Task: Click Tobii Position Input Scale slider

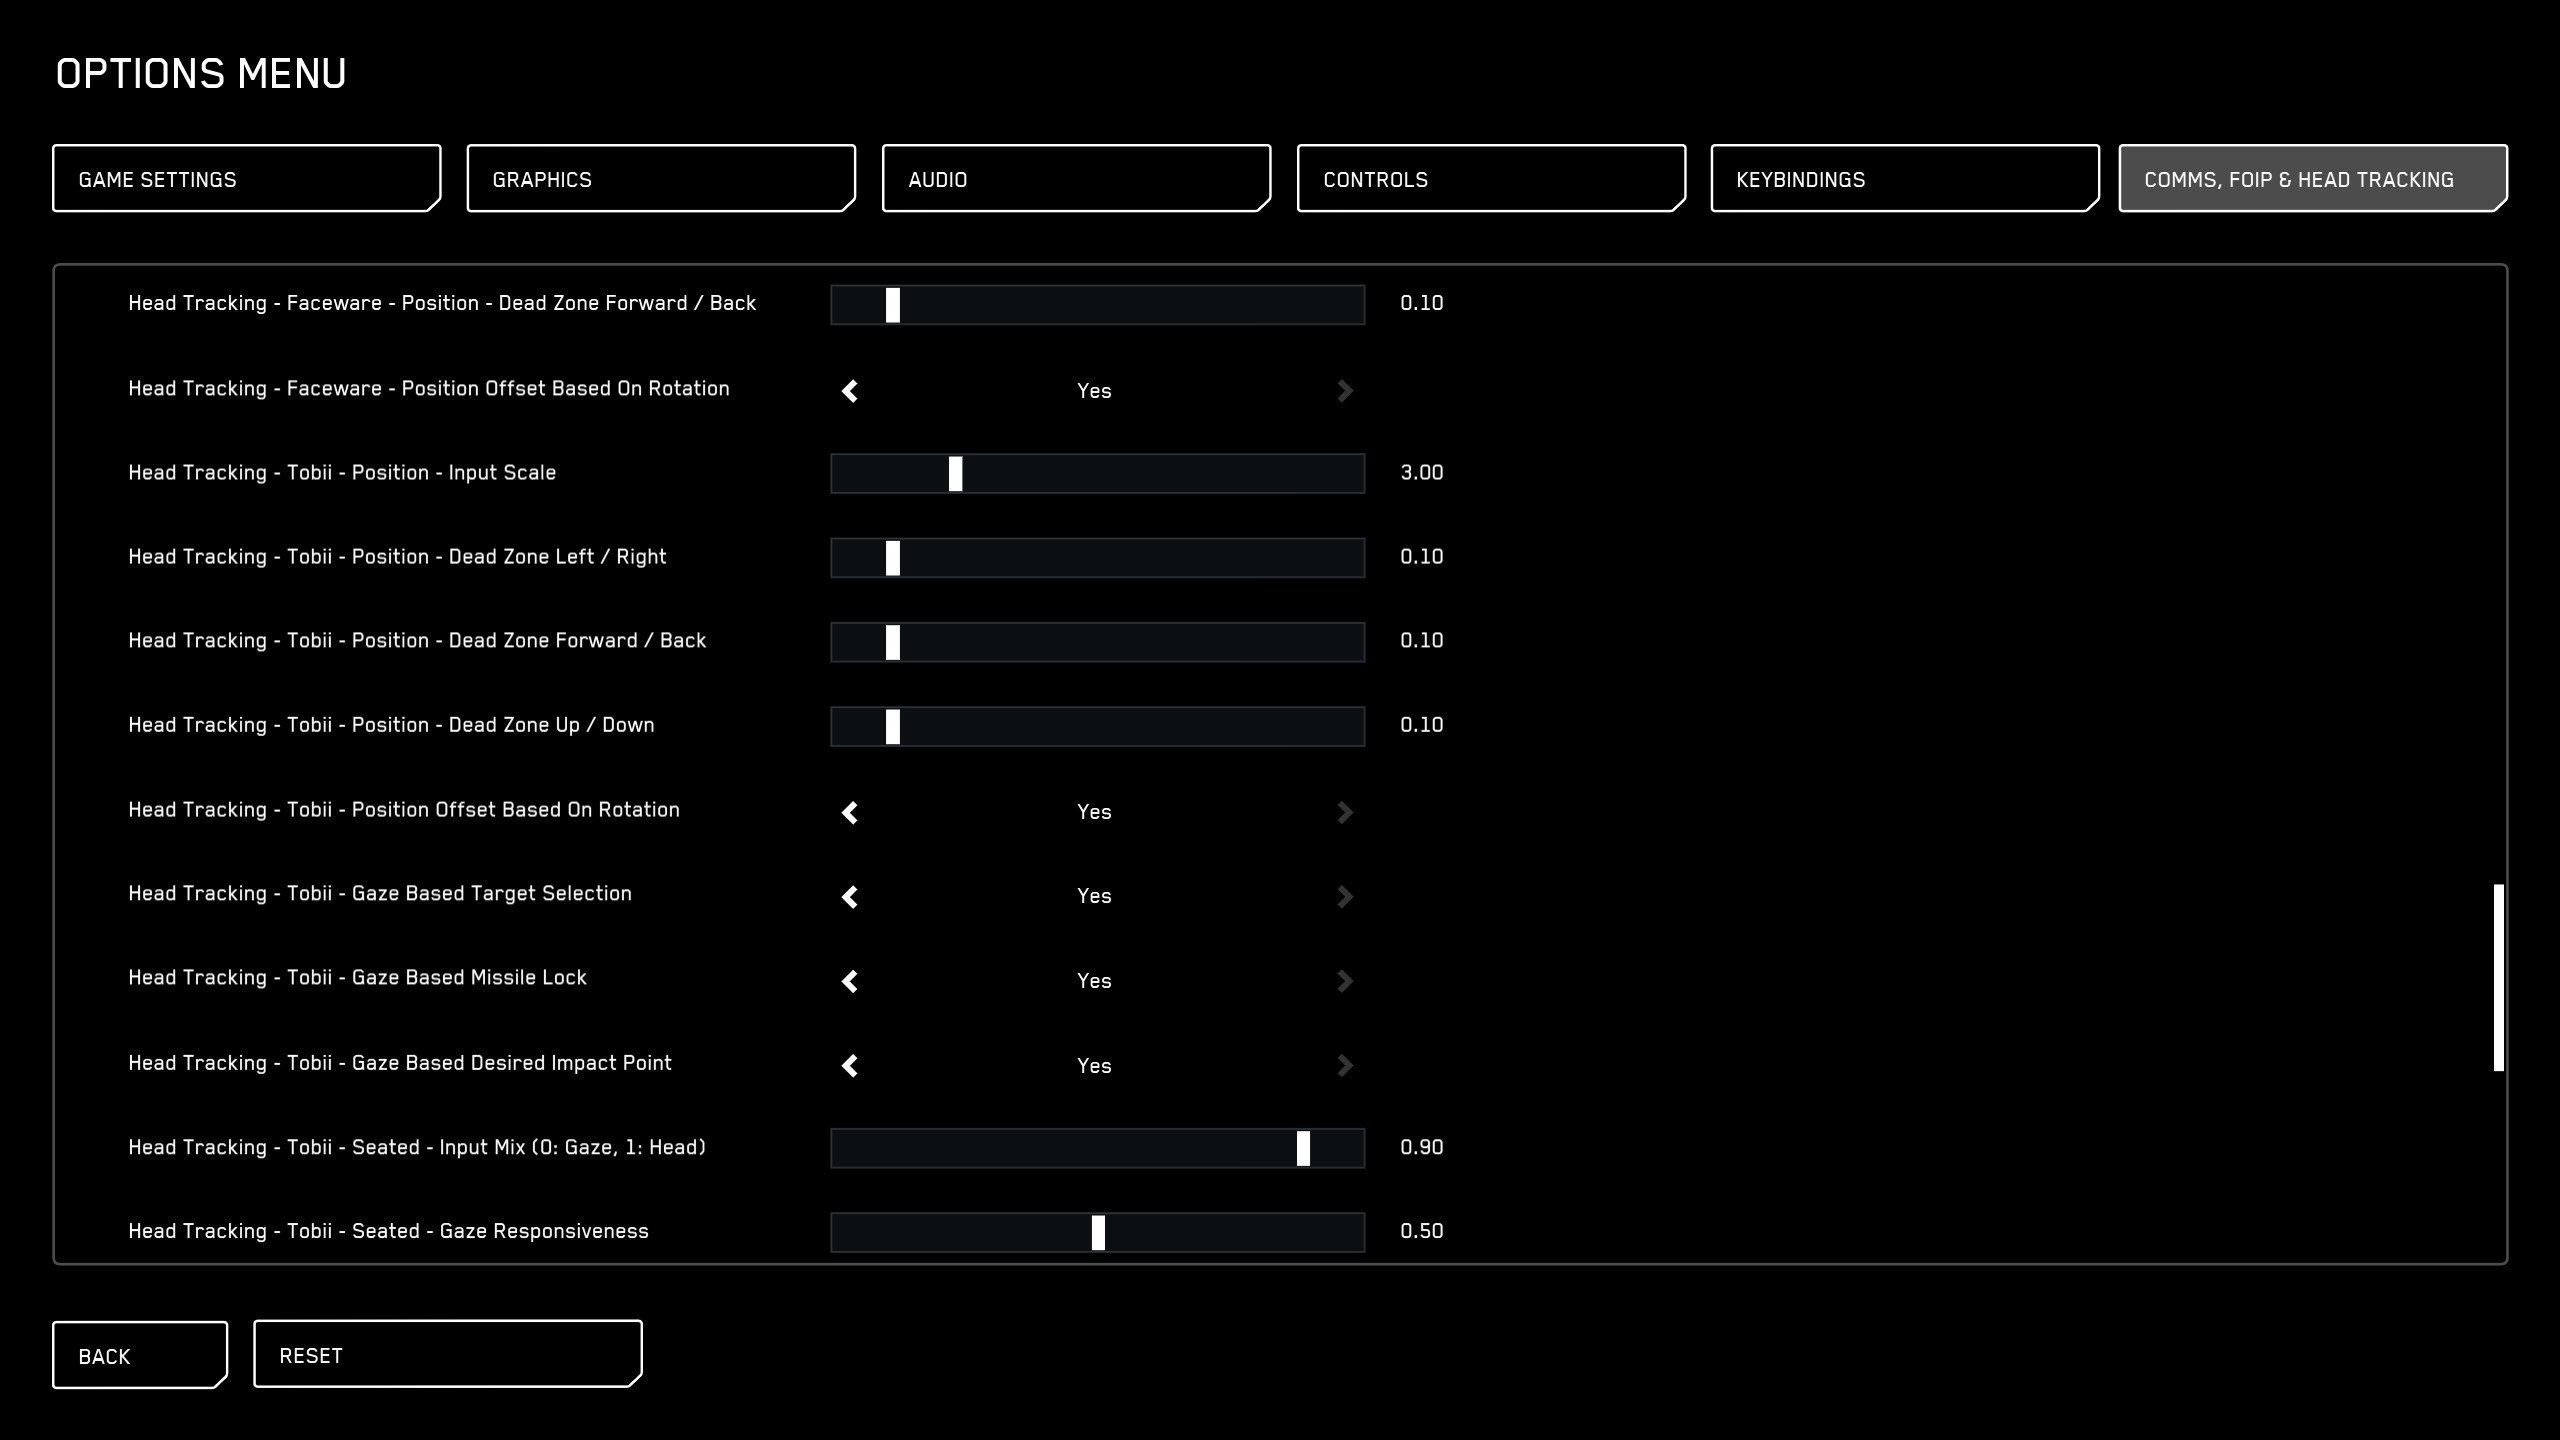Action: [1097, 474]
